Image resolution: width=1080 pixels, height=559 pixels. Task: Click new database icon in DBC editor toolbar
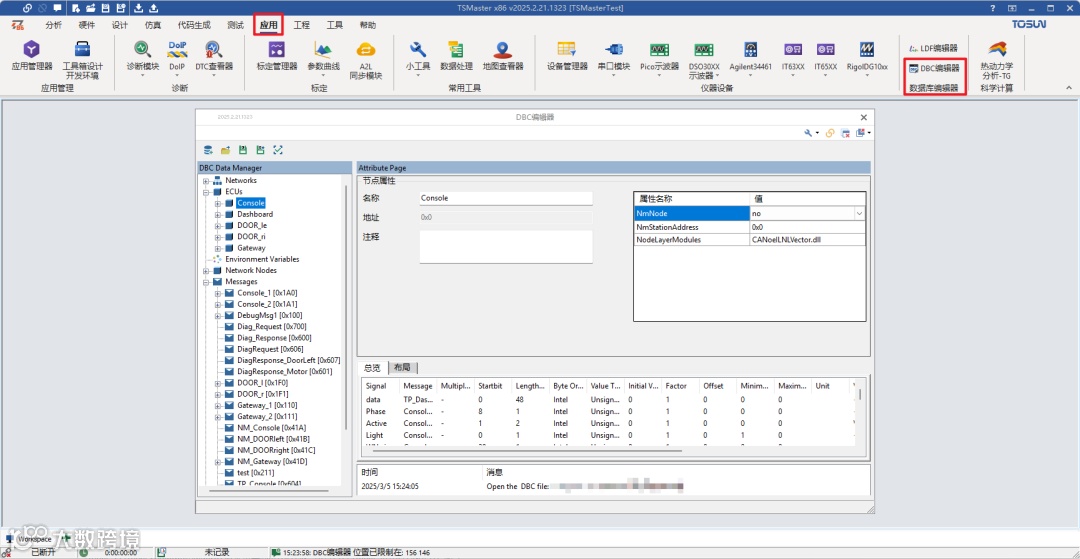click(208, 150)
